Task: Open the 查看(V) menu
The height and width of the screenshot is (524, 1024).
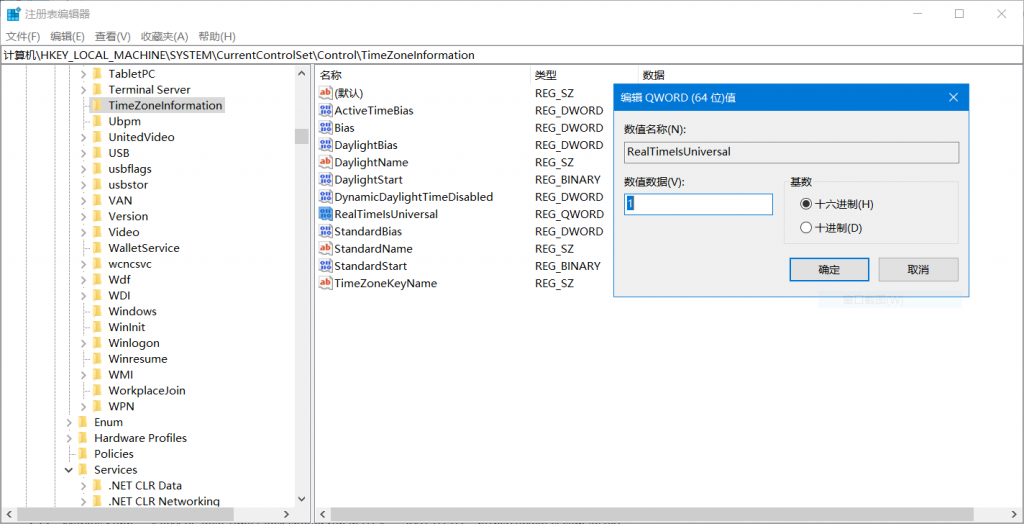Action: pos(113,37)
